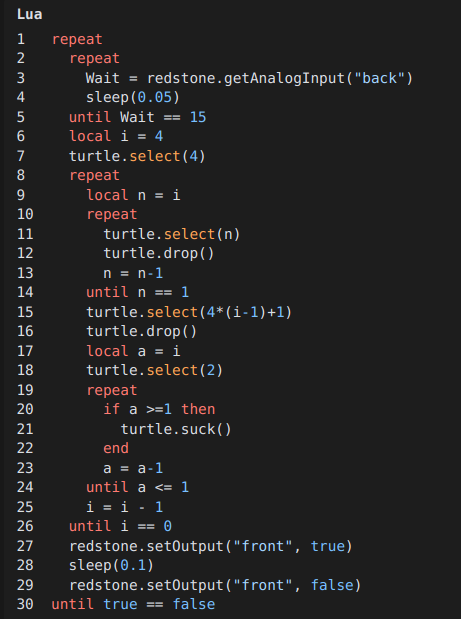This screenshot has width=461, height=619.
Task: Click the expression 4*(i-1)+1
Action: [245, 313]
